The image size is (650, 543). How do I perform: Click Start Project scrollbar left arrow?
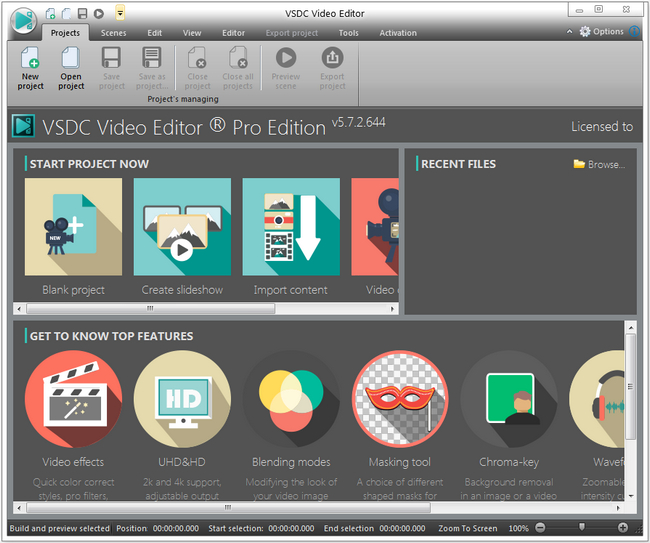[x=19, y=309]
